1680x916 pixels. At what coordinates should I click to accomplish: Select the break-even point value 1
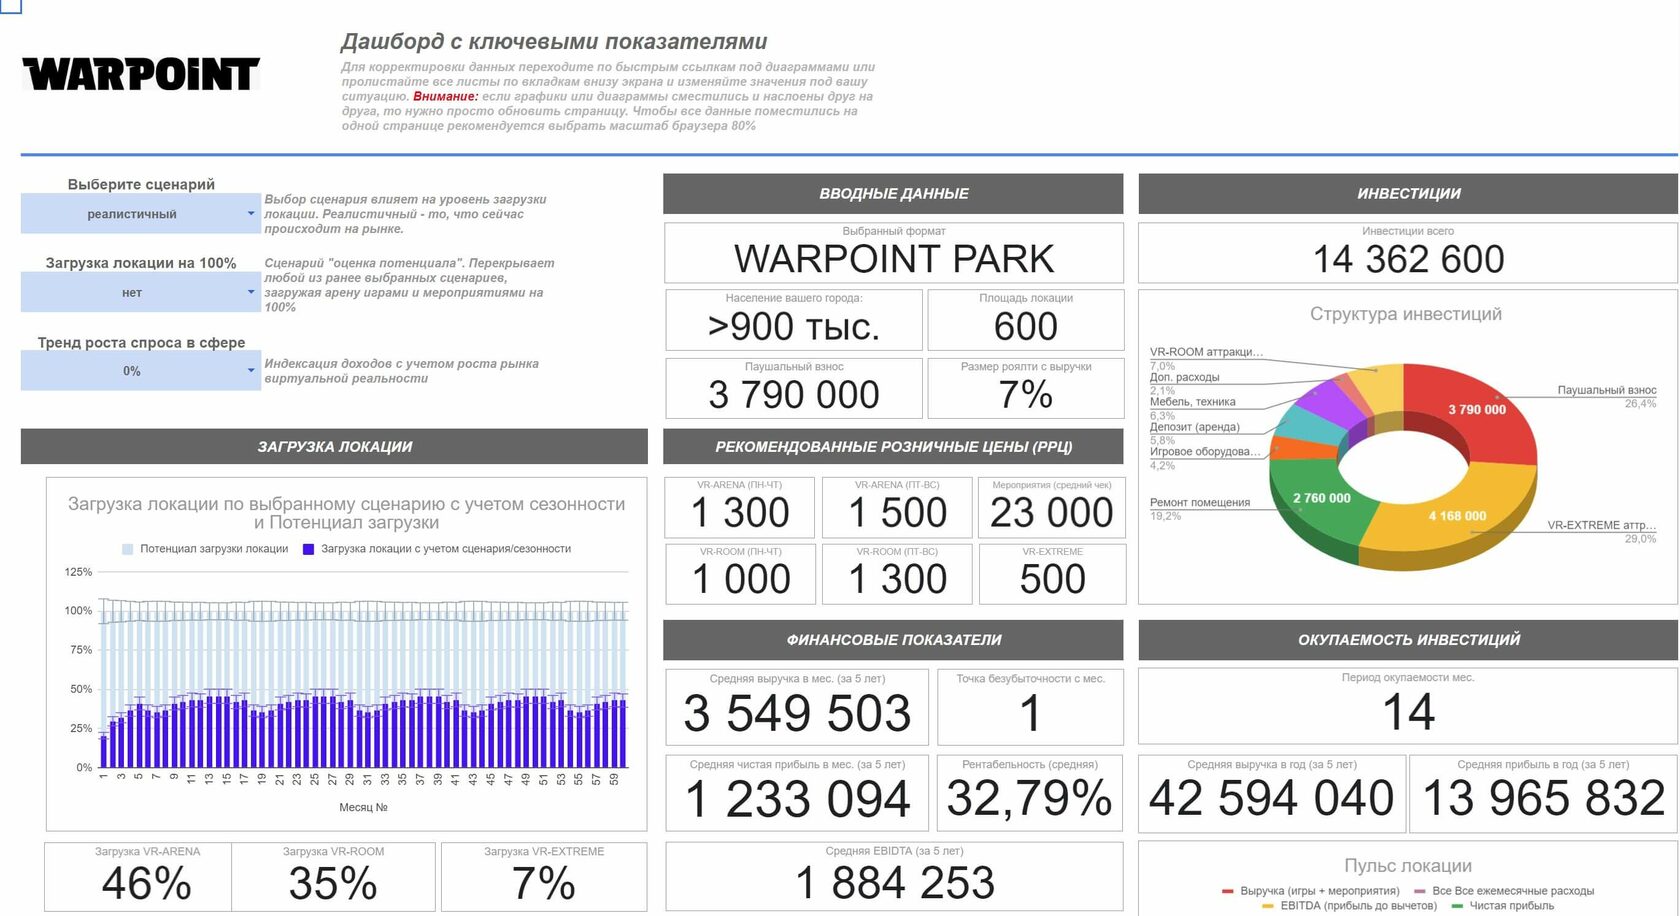coord(1030,714)
